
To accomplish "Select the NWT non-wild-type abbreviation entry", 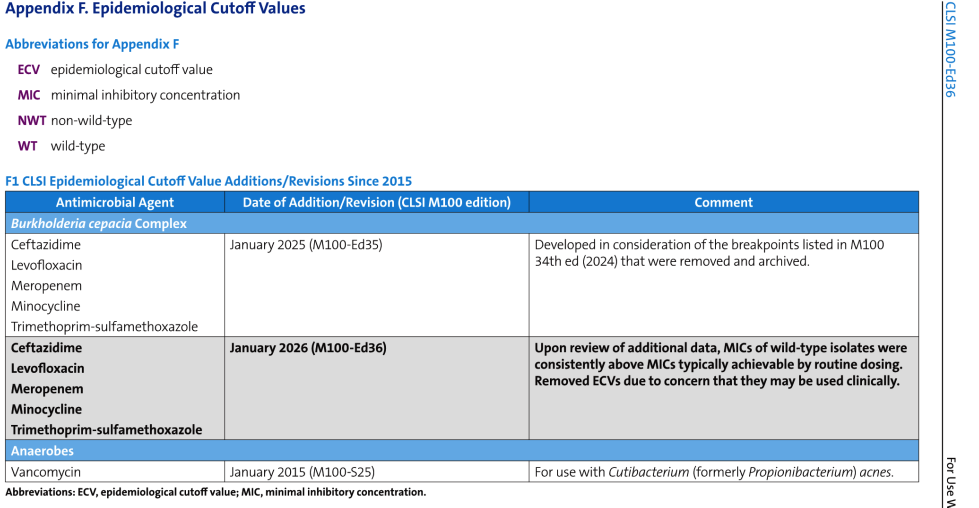I will point(74,121).
